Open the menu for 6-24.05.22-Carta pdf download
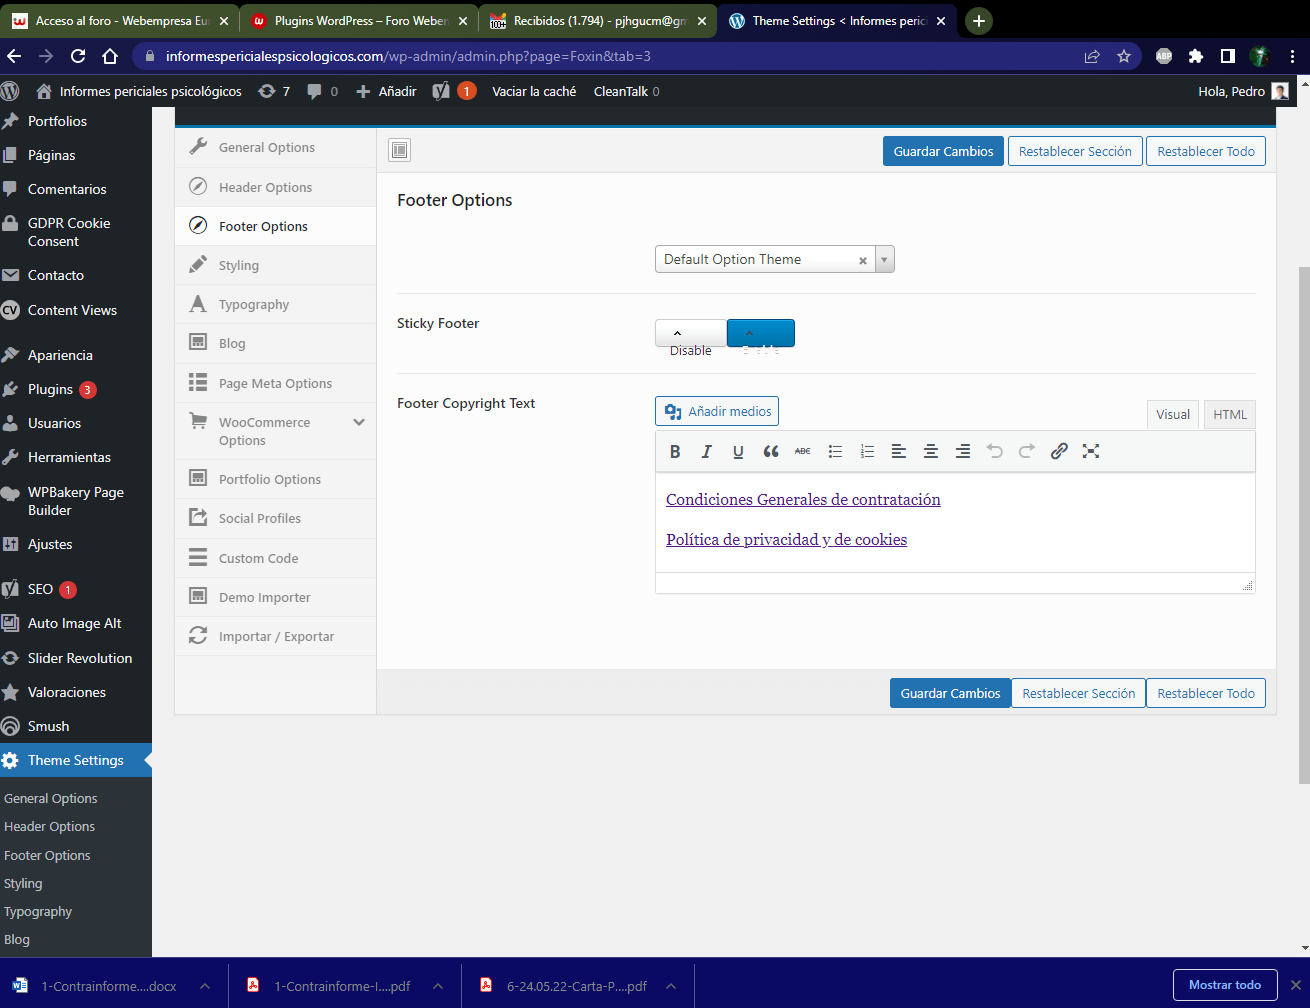Viewport: 1310px width, 1008px height. 671,986
